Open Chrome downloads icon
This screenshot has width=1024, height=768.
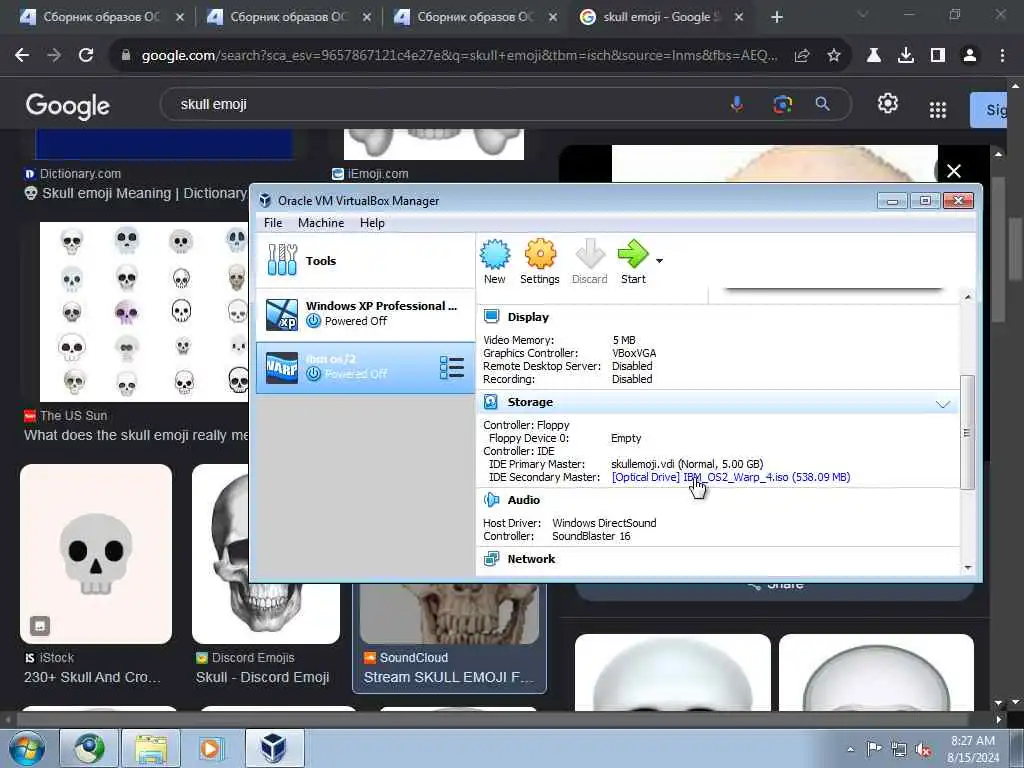[906, 56]
